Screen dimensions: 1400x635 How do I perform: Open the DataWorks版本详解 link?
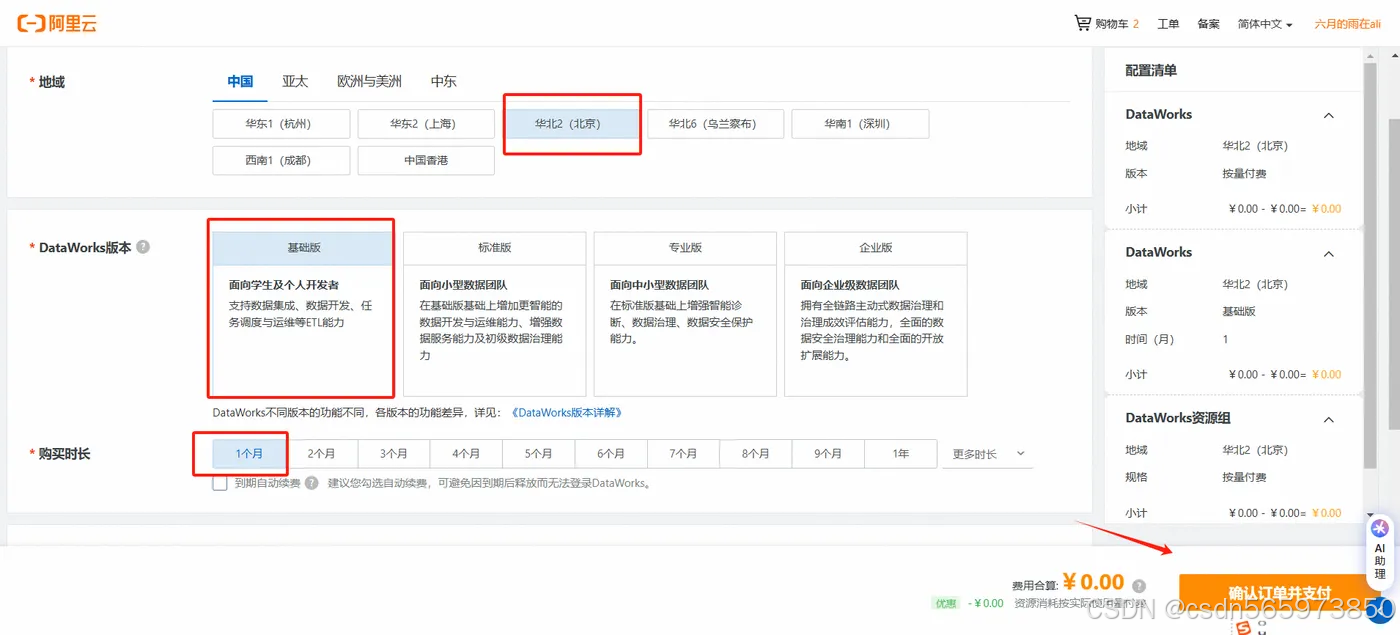tap(566, 411)
